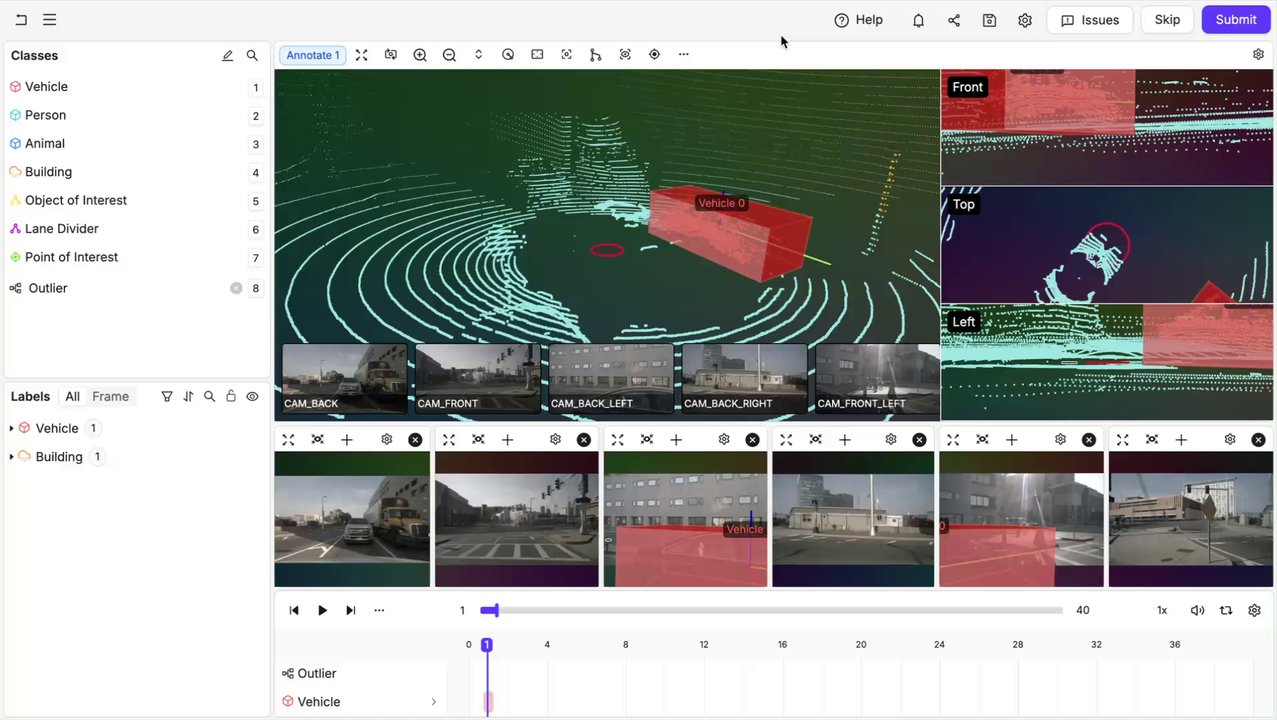Viewport: 1277px width, 720px height.
Task: Toggle lock on all labels
Action: [231, 397]
